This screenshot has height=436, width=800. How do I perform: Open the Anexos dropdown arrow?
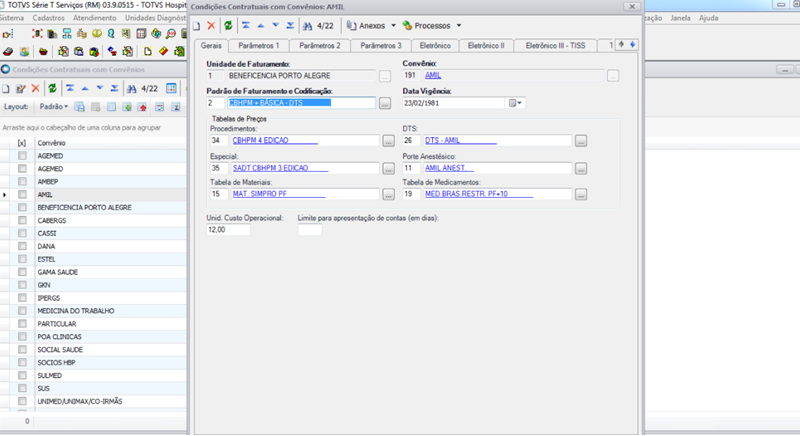393,25
